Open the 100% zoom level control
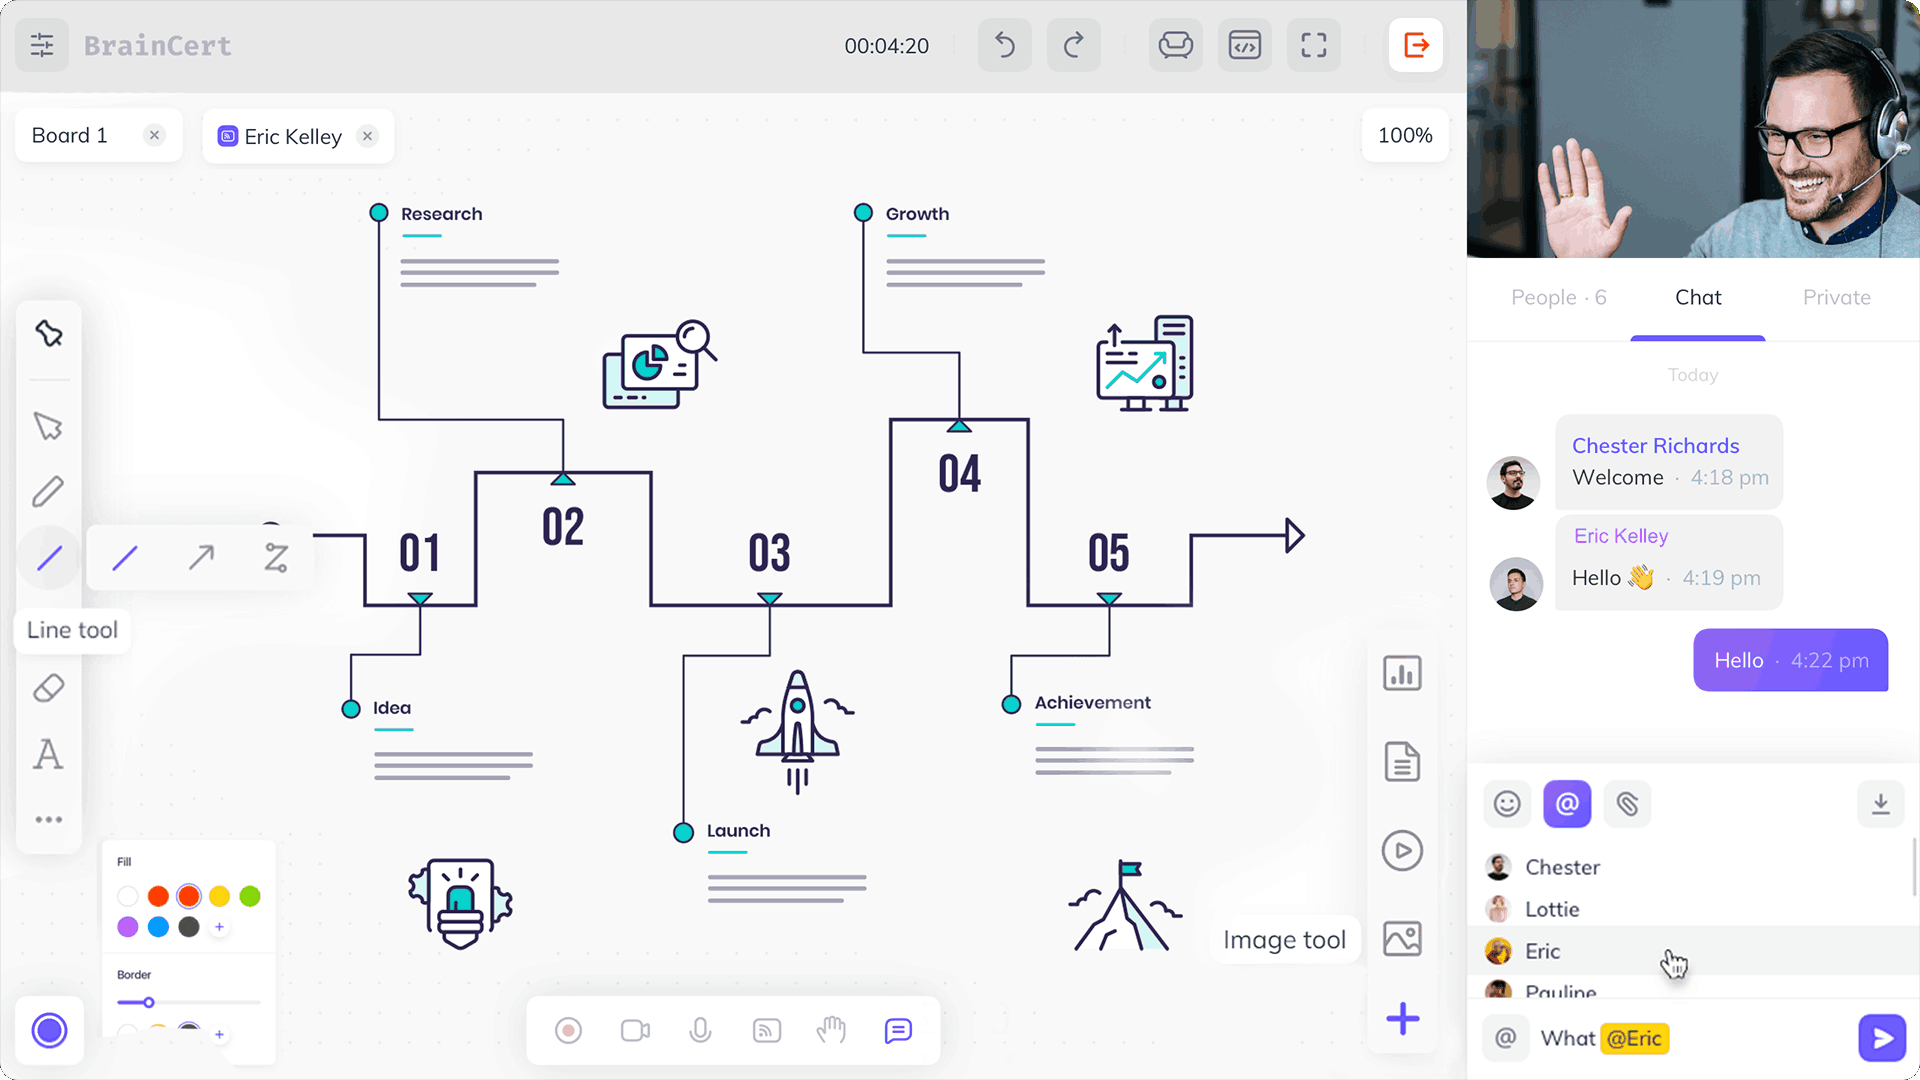Screen dimensions: 1920x1080 pyautogui.click(x=1405, y=135)
